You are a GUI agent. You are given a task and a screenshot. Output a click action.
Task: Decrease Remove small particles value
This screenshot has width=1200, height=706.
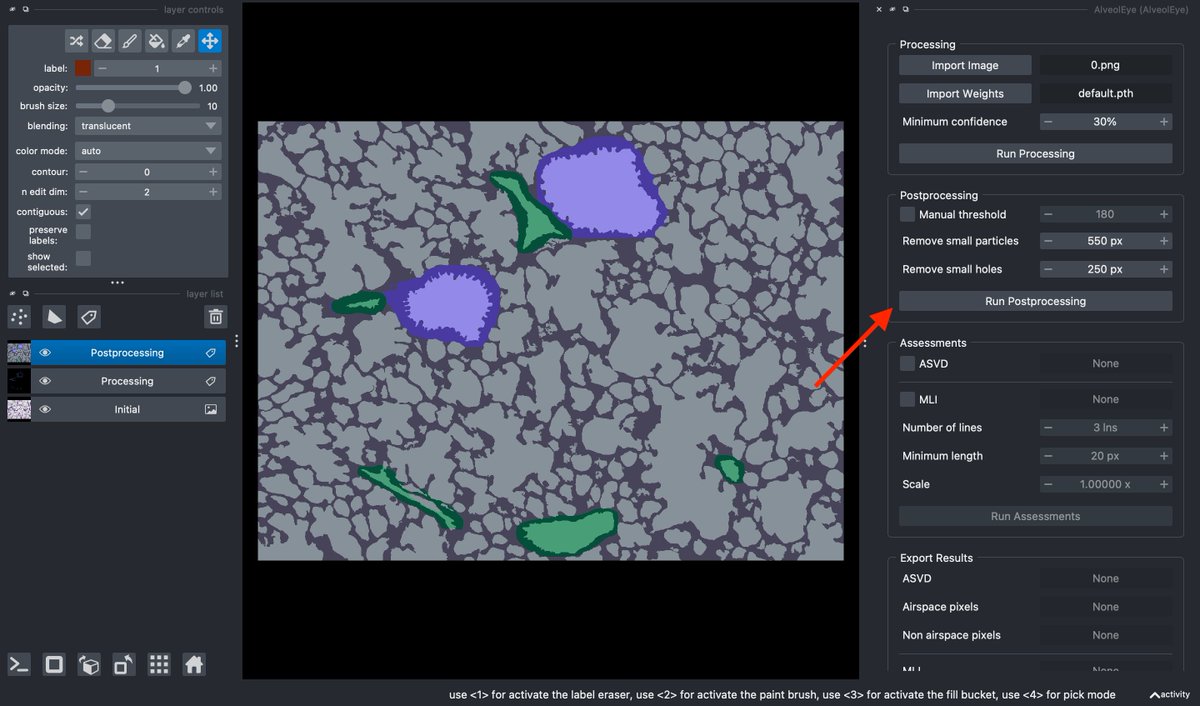[x=1047, y=241]
